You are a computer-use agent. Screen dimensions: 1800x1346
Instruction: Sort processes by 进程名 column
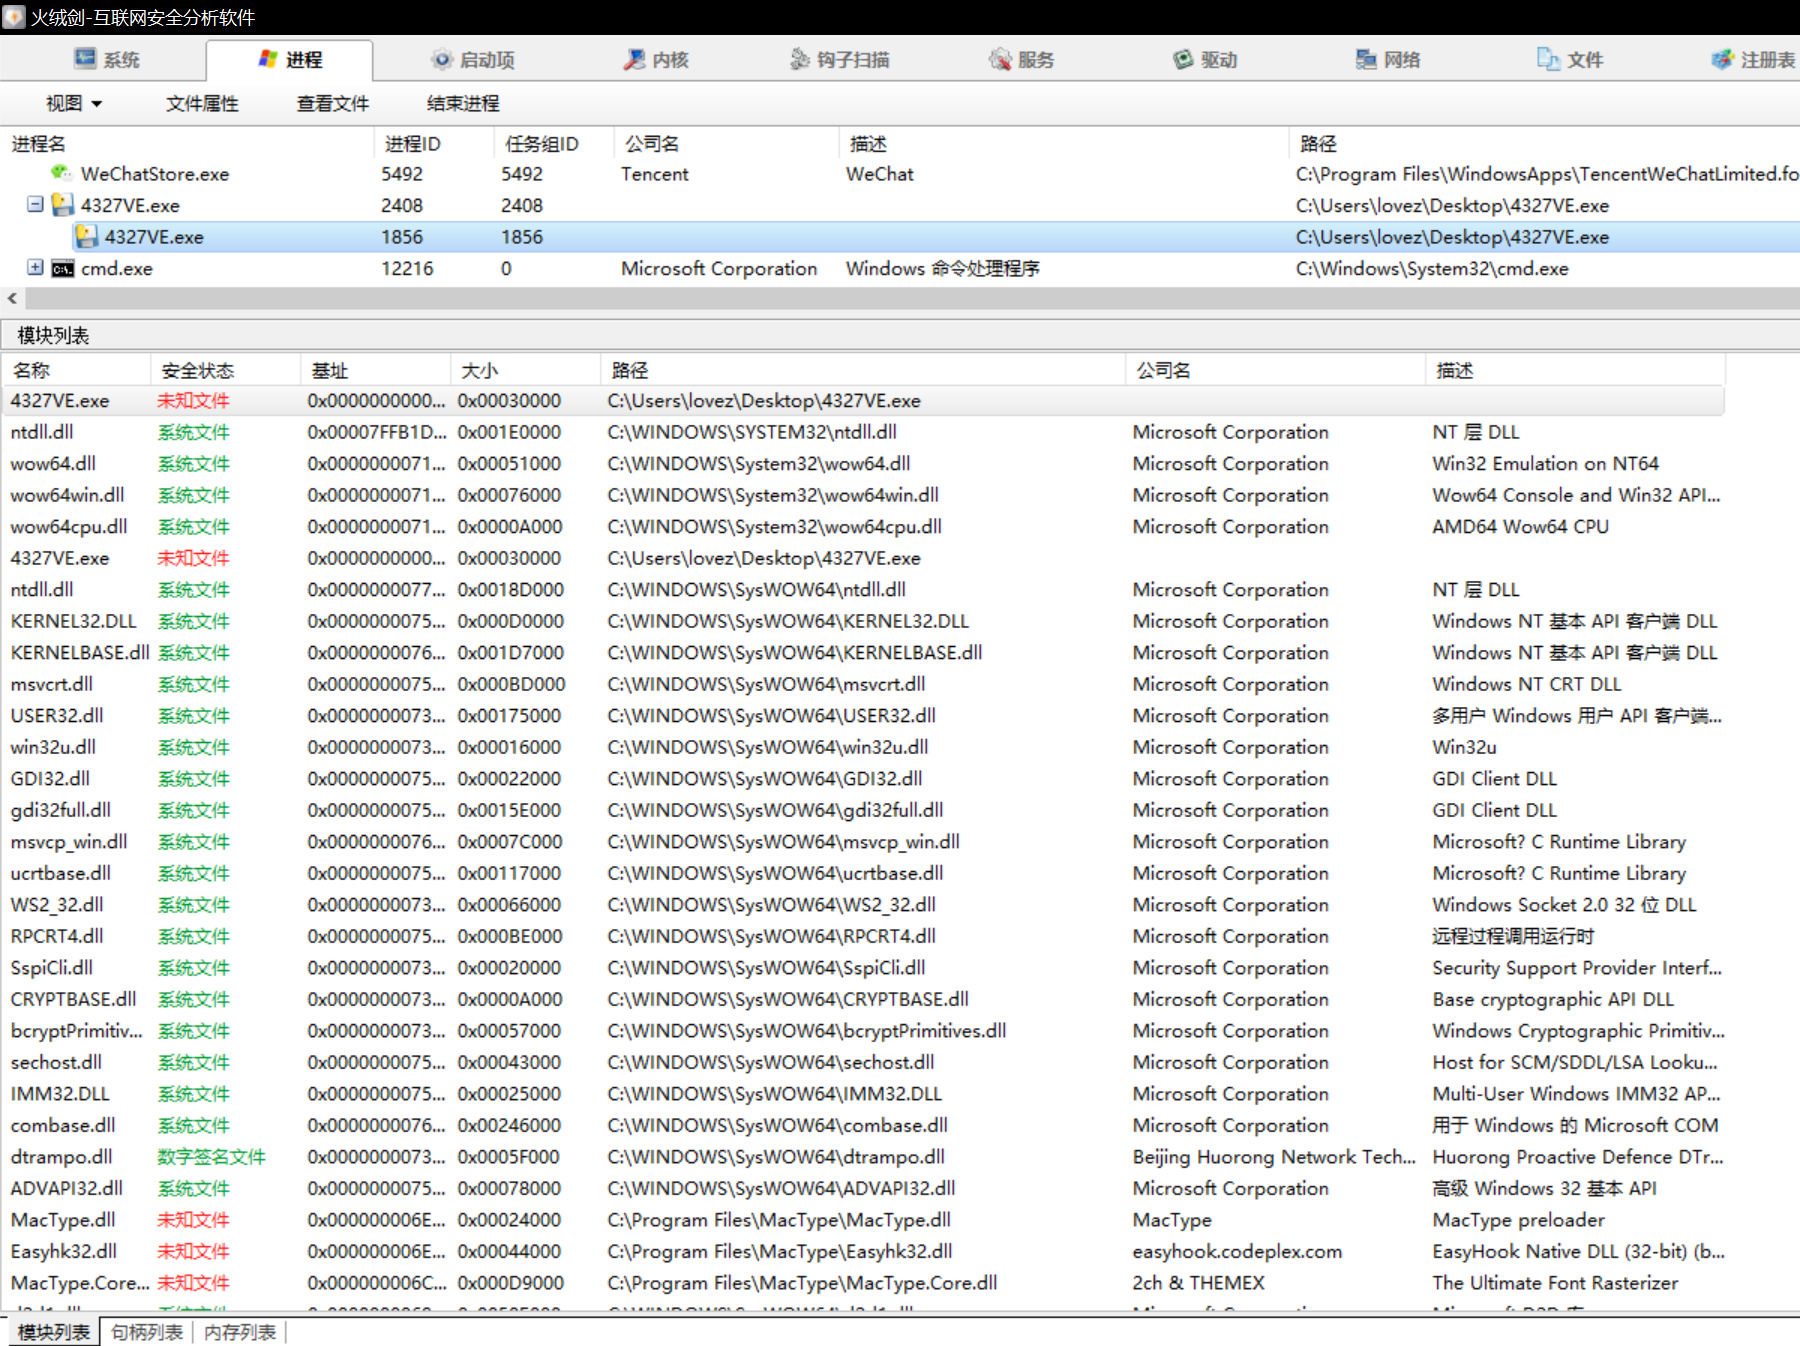click(x=188, y=143)
